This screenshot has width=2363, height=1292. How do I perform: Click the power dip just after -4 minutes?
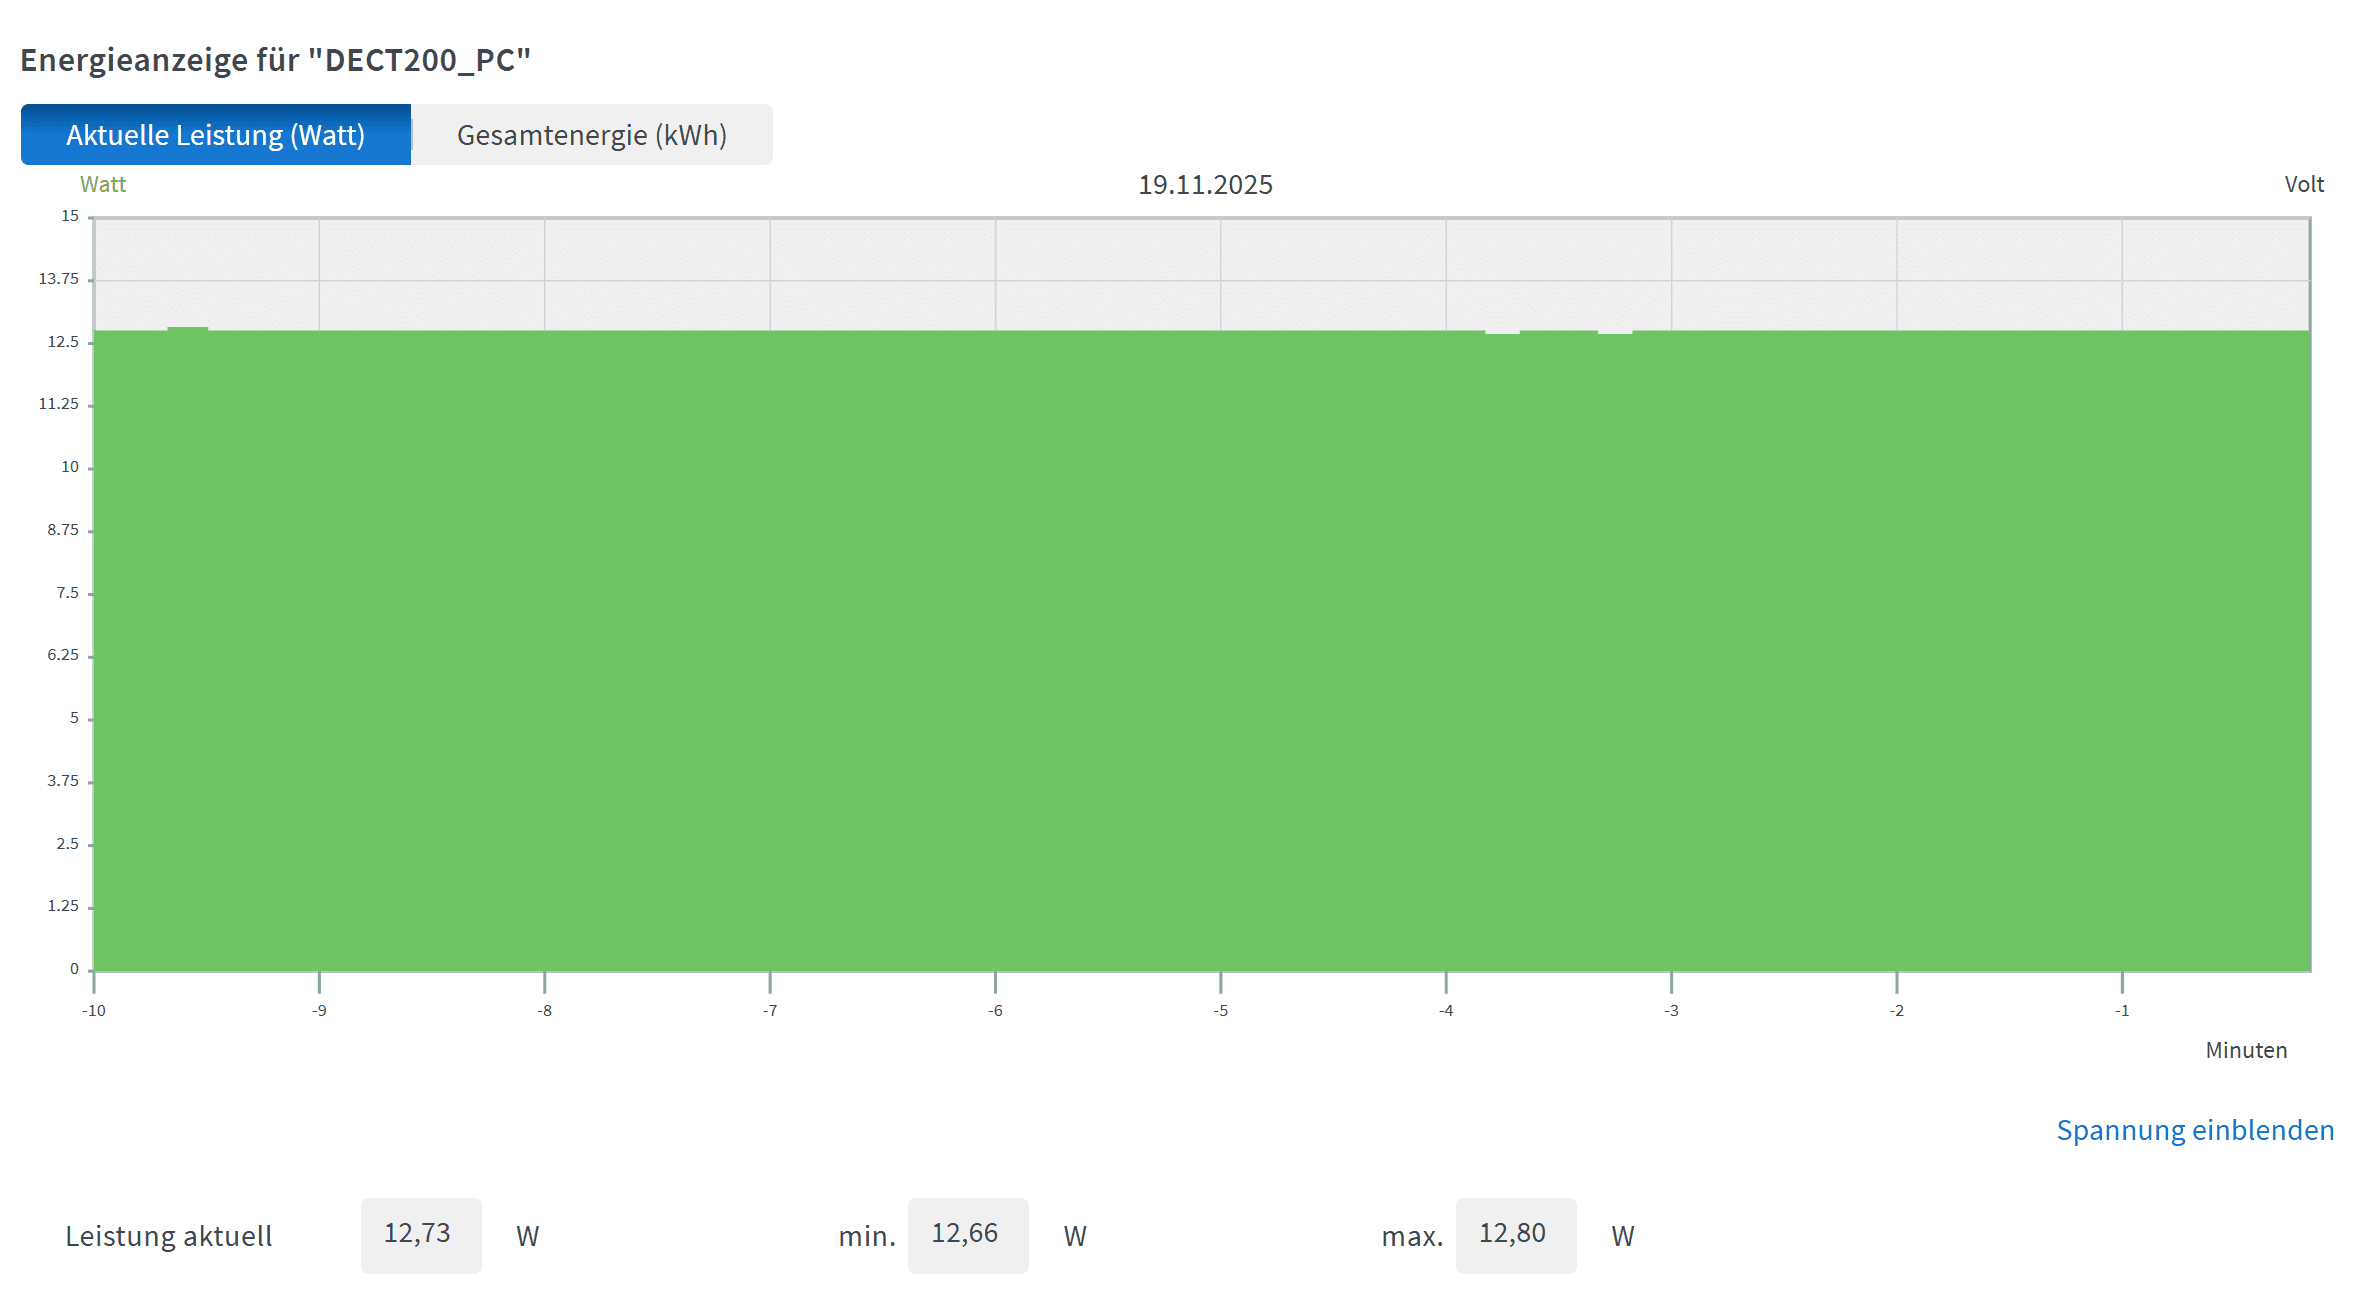(1502, 333)
